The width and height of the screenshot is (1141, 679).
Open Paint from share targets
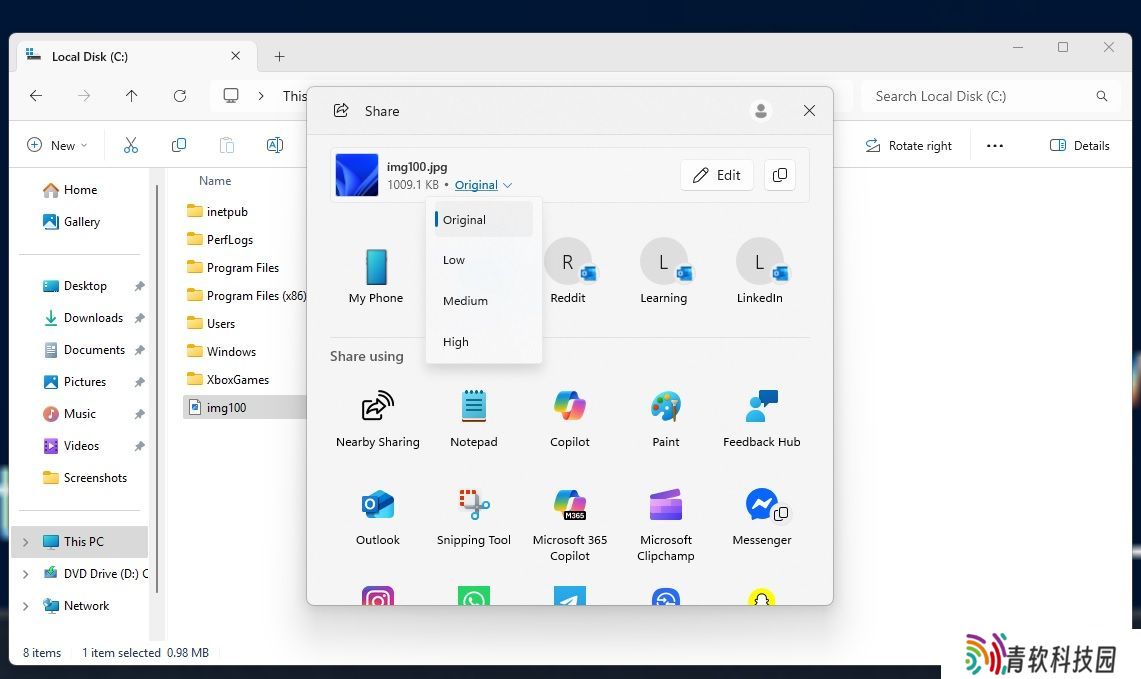665,407
